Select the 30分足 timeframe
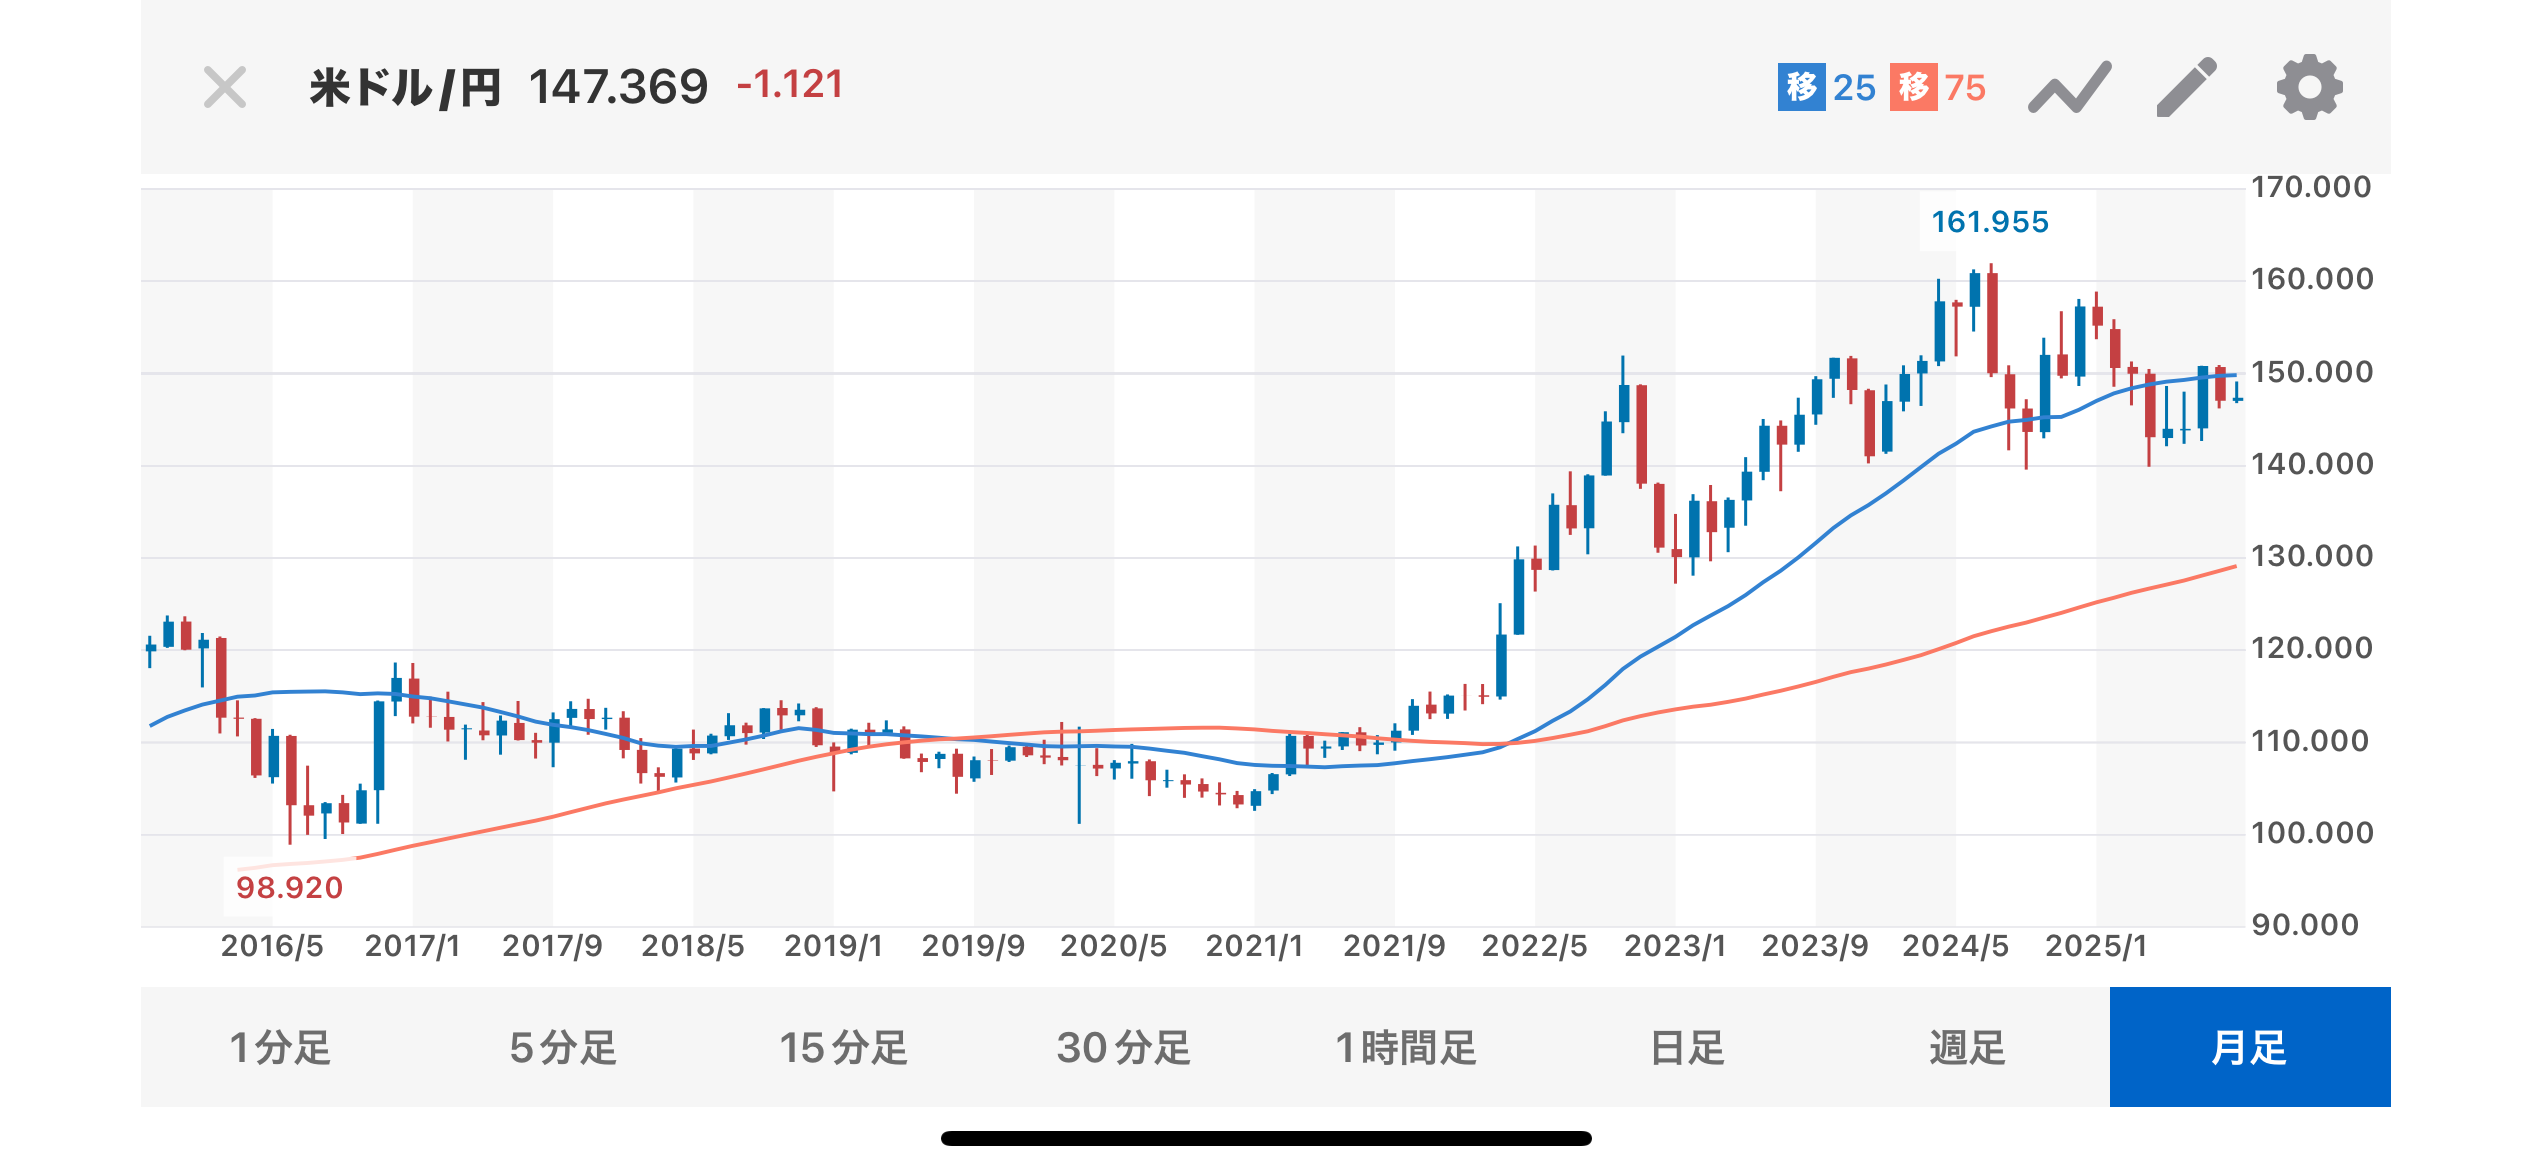 click(1124, 1048)
